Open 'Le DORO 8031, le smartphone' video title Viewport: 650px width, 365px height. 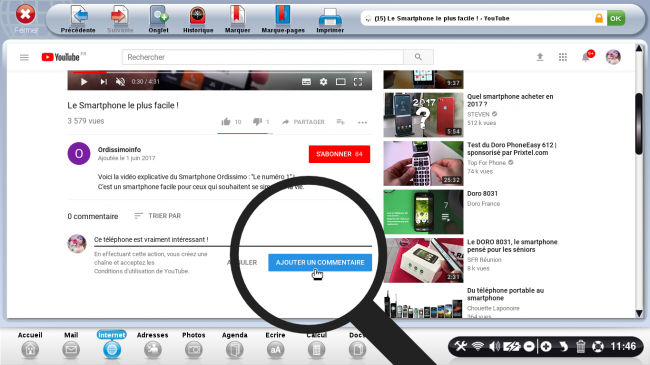point(512,246)
